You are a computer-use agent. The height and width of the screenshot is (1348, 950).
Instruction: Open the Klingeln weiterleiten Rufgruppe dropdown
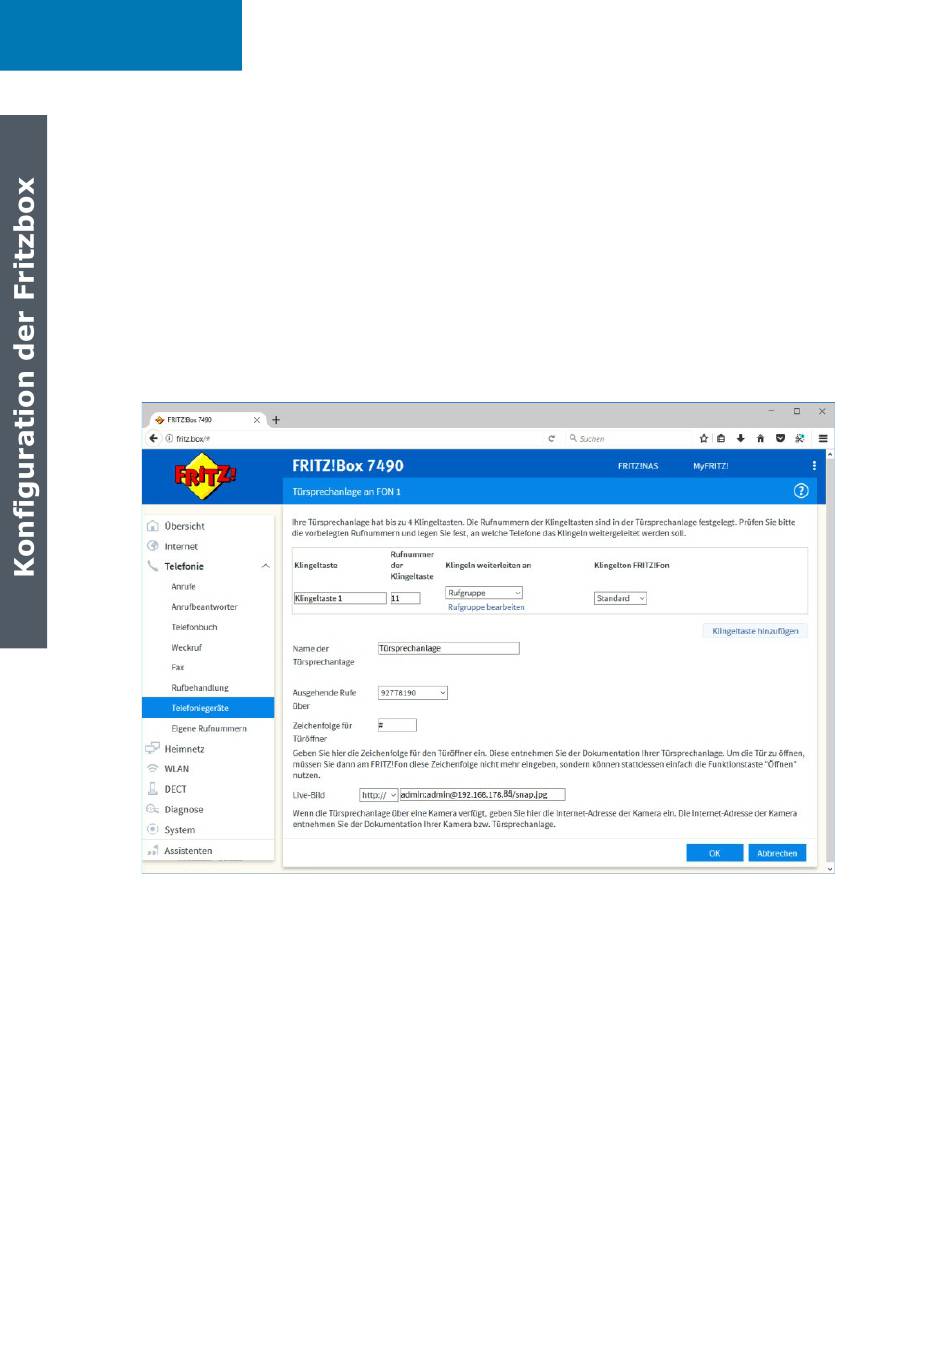click(484, 593)
